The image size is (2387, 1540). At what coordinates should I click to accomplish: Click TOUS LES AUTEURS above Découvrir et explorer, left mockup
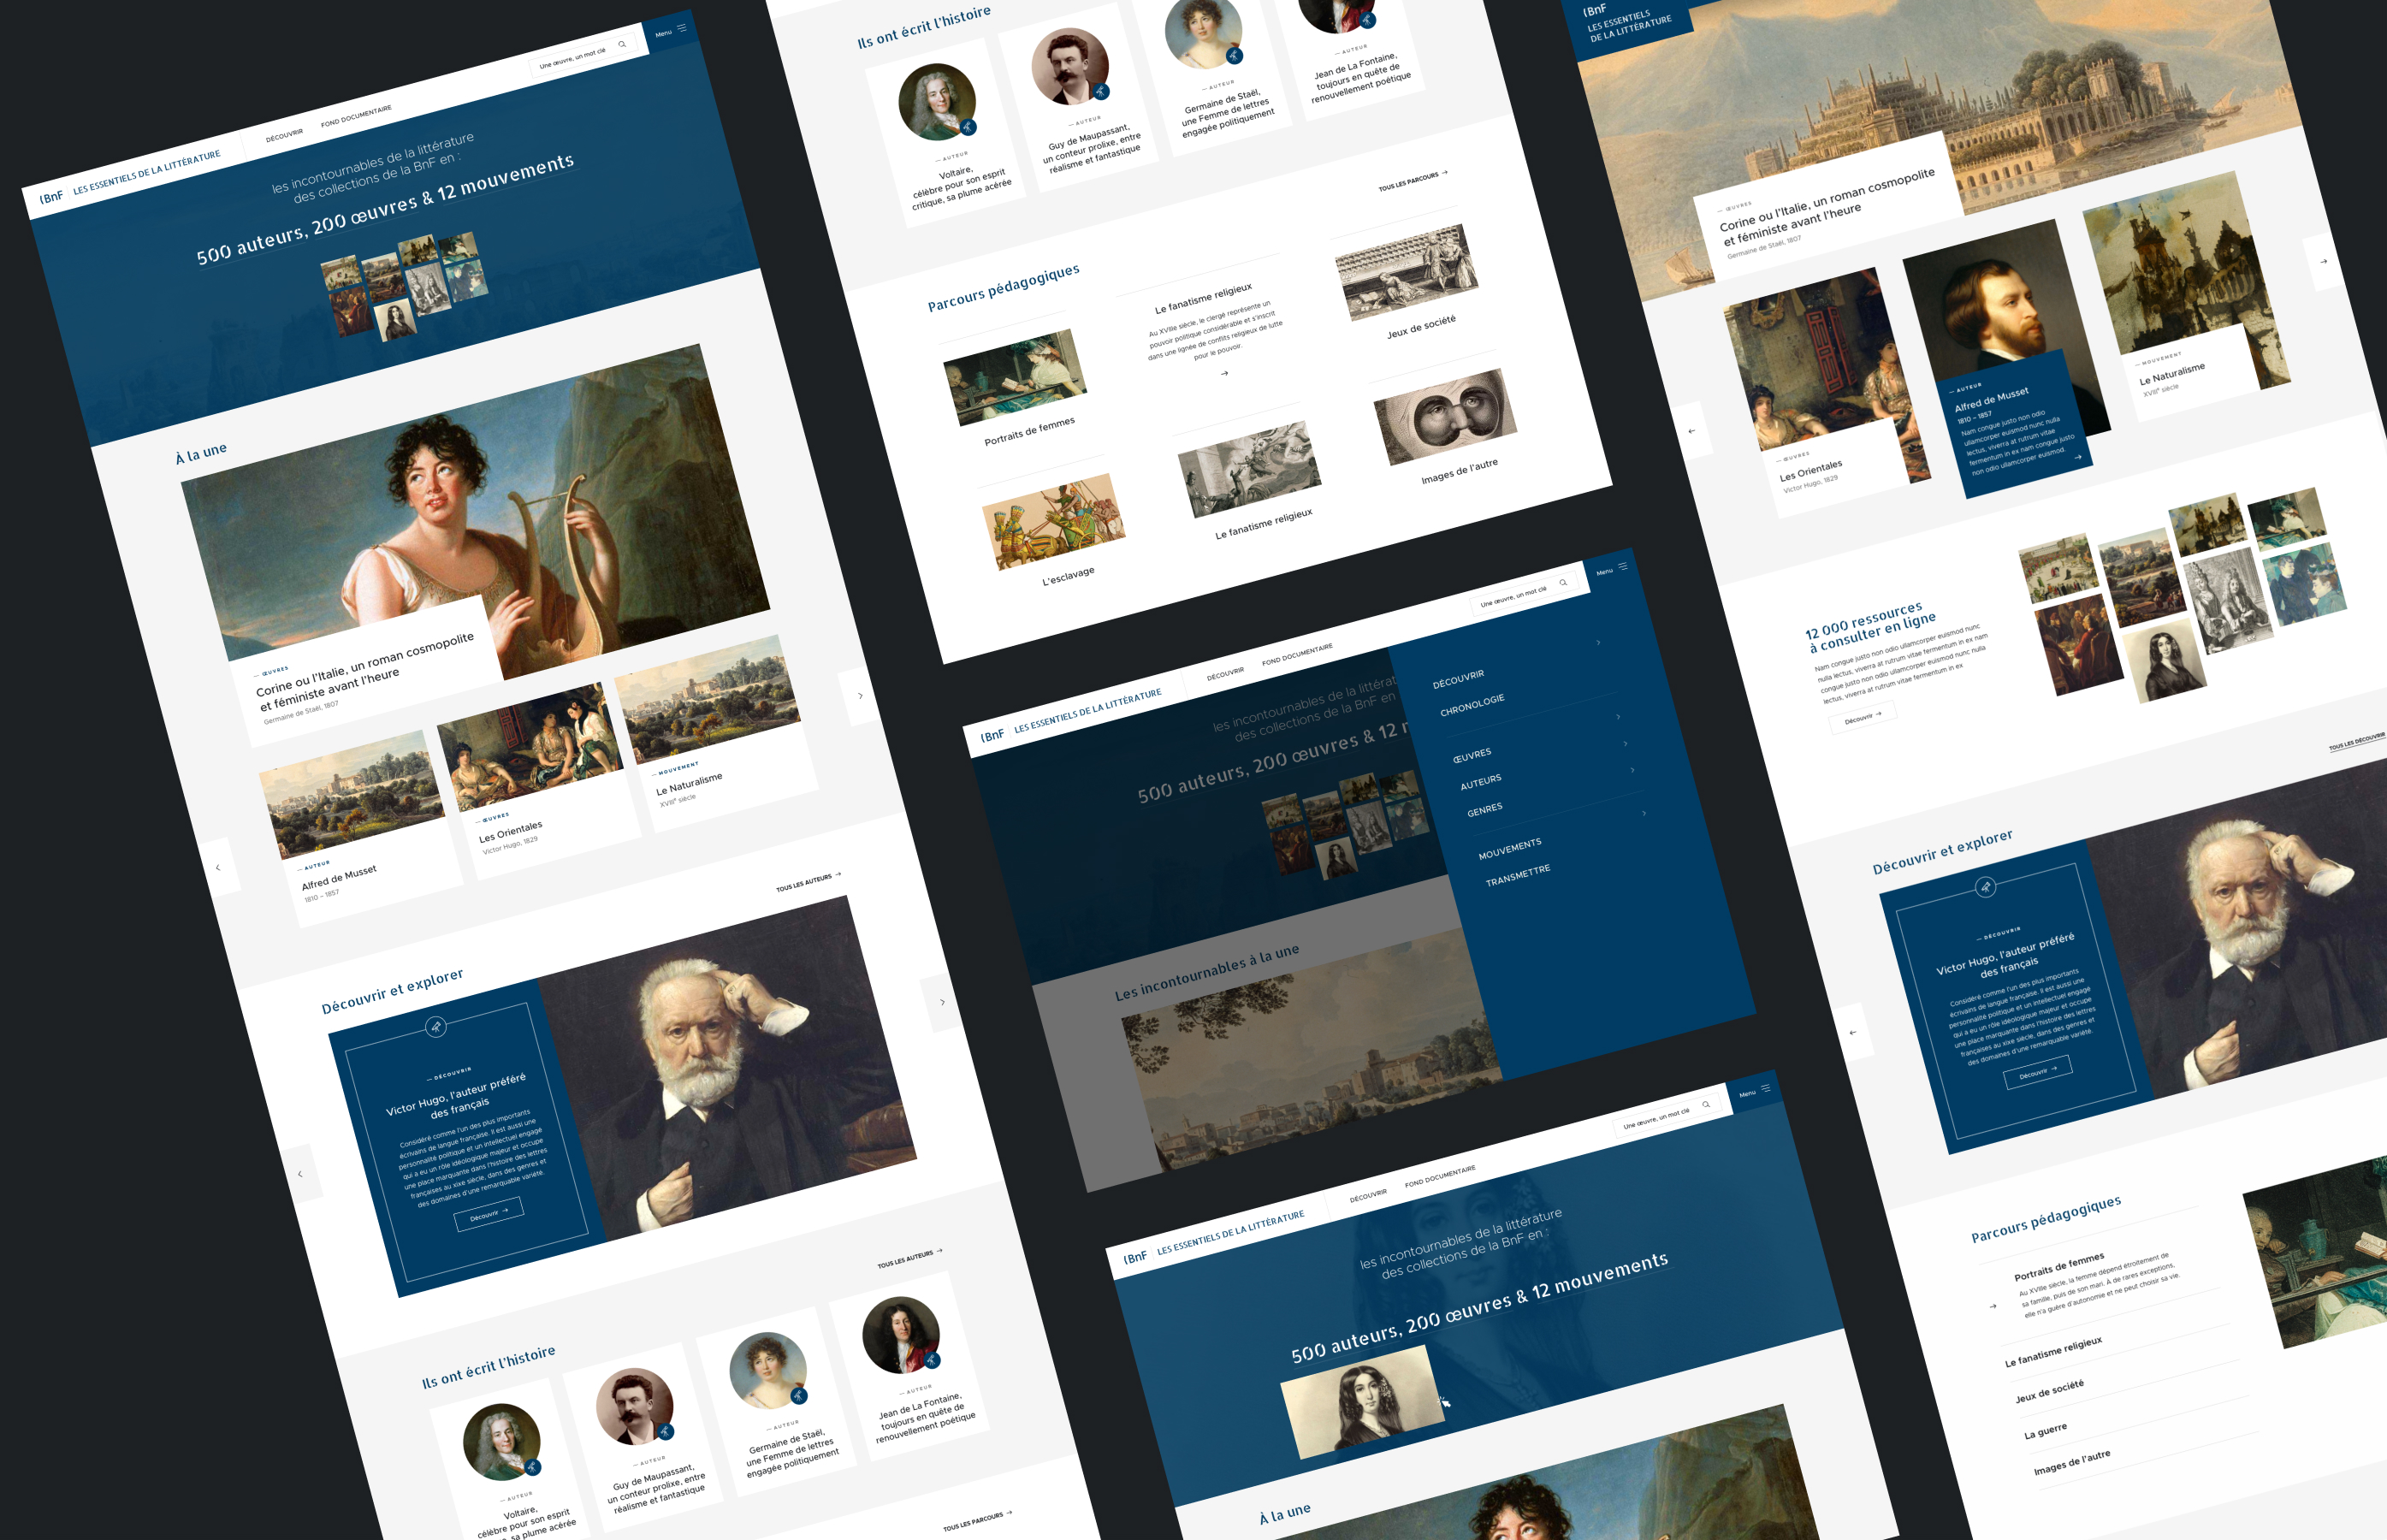point(808,882)
